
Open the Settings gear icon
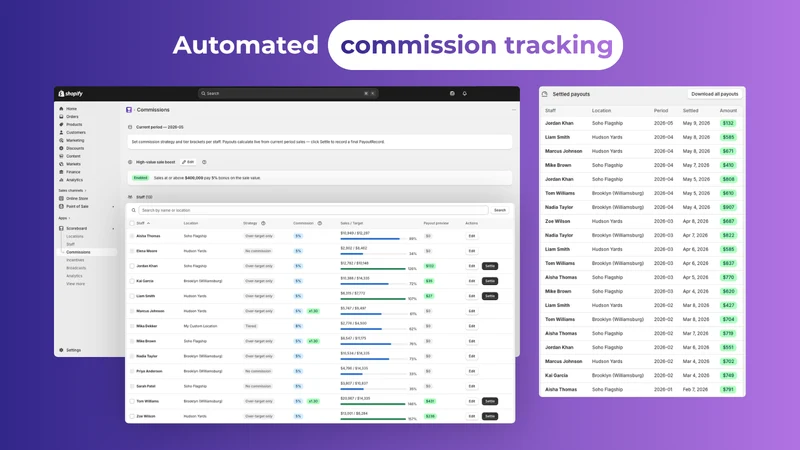click(61, 350)
